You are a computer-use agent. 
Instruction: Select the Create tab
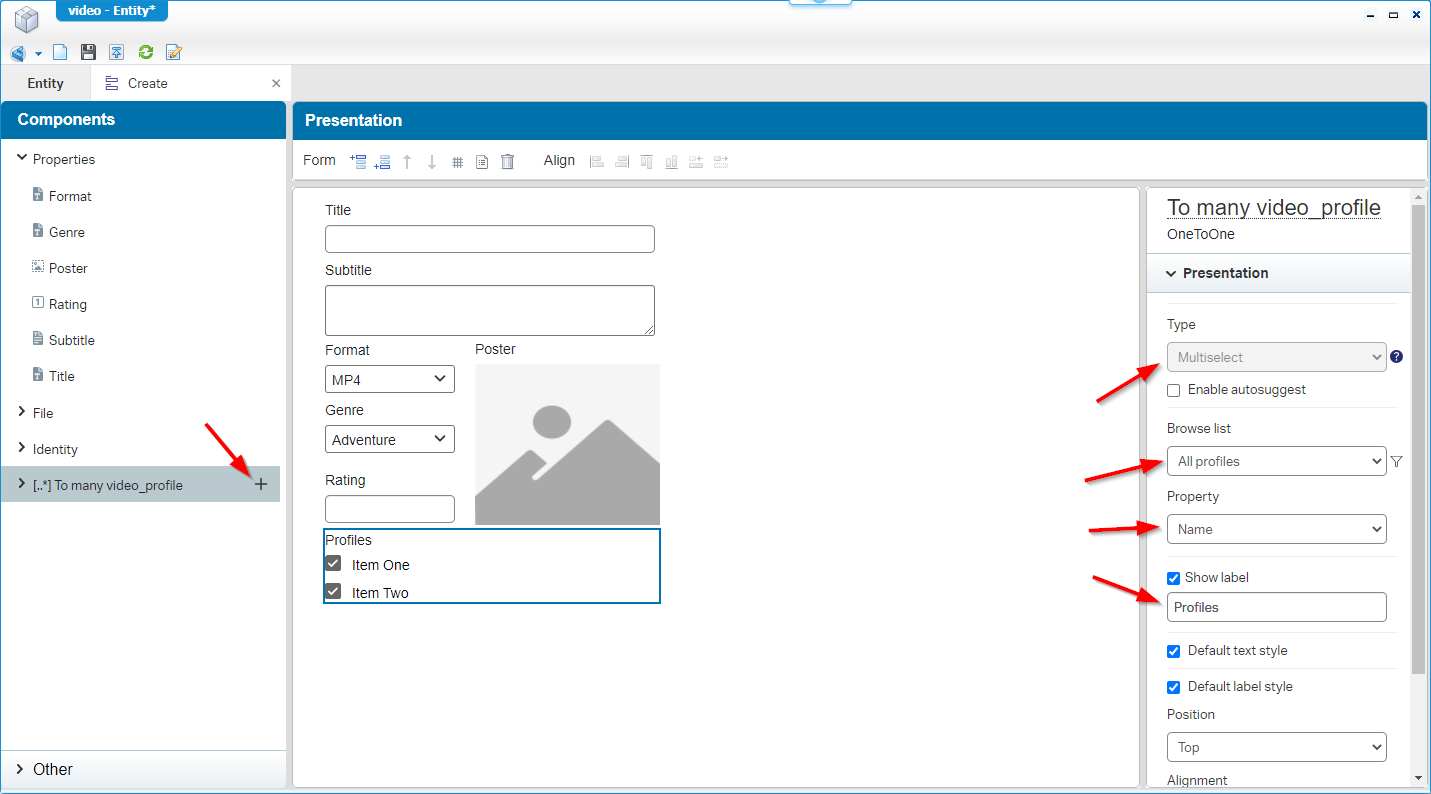(147, 83)
